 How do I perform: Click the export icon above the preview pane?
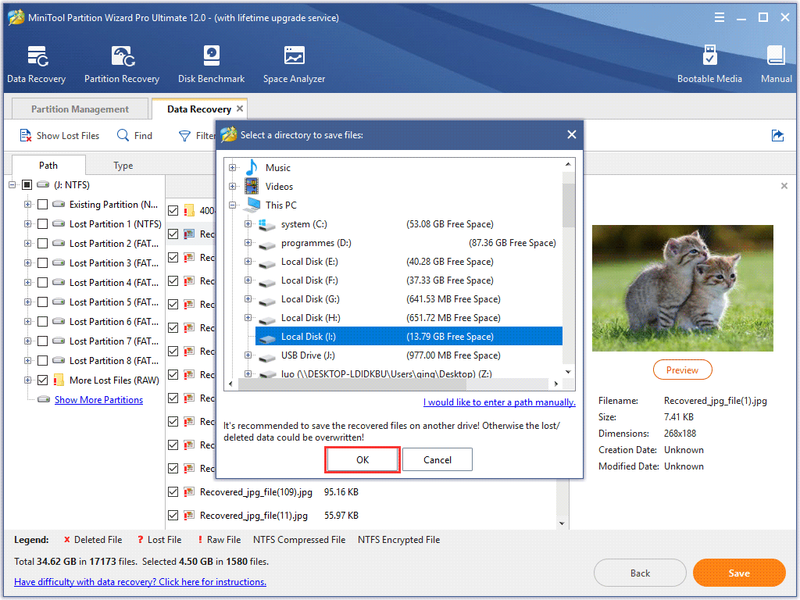778,136
